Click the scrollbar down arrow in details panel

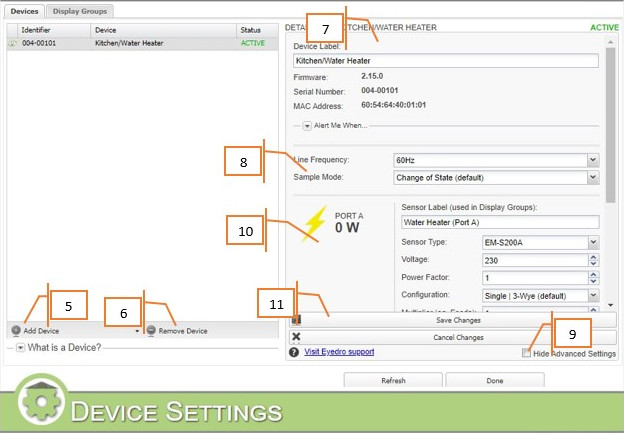[x=611, y=305]
